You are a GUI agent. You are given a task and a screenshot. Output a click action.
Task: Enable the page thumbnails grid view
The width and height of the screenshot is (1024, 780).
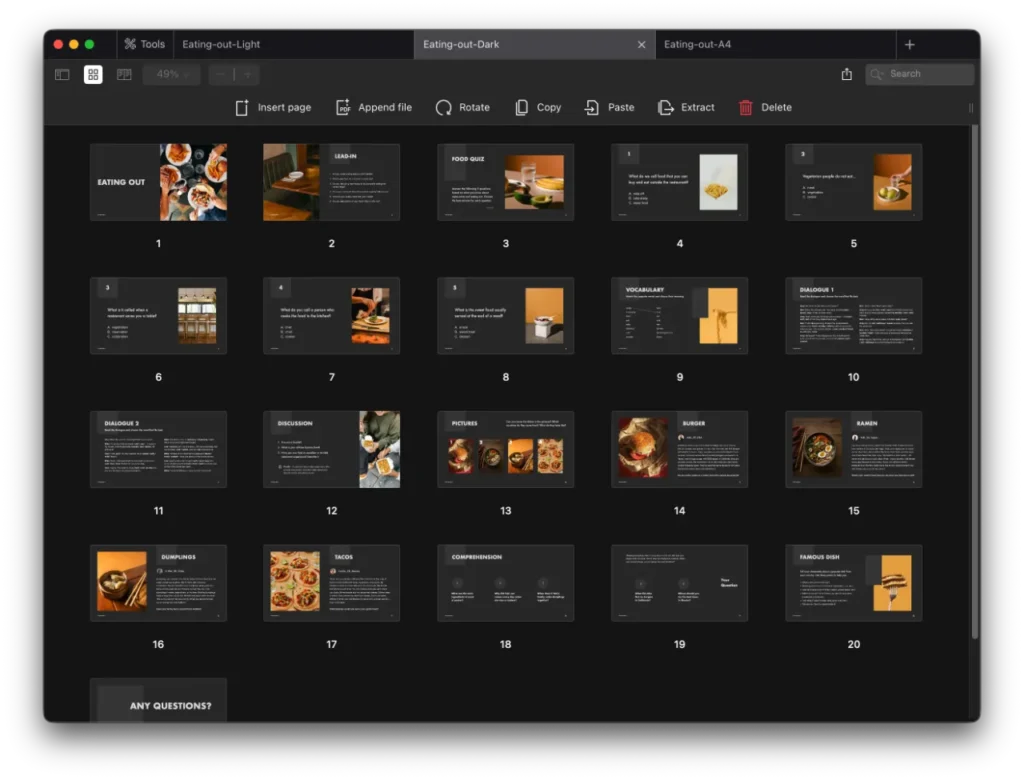pyautogui.click(x=92, y=74)
